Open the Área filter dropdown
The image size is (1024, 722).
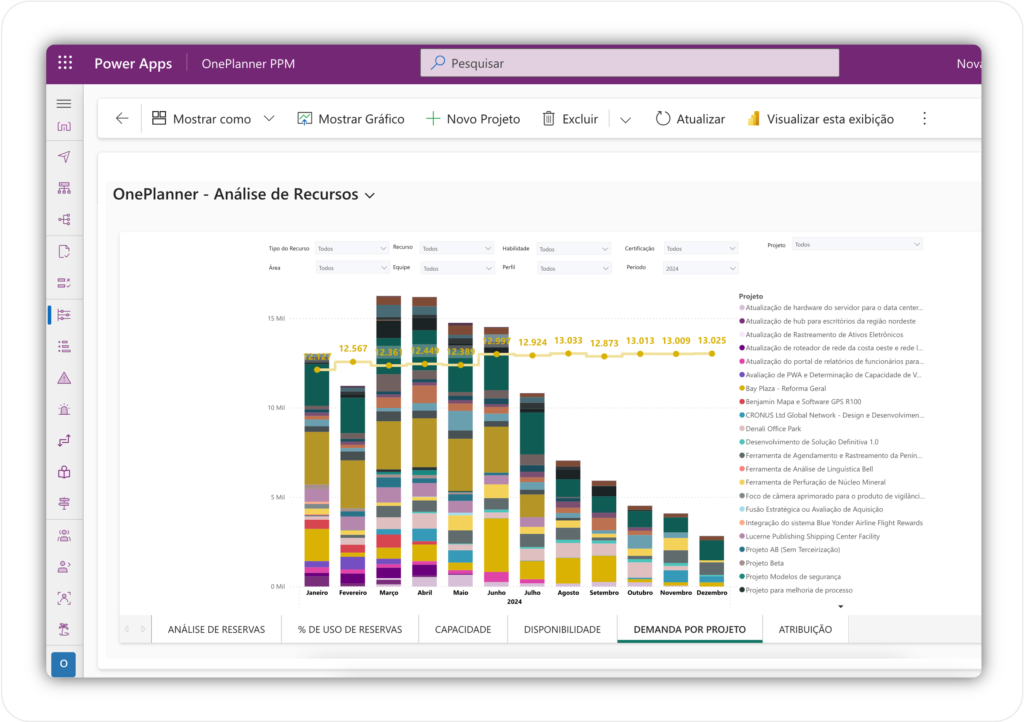point(351,268)
